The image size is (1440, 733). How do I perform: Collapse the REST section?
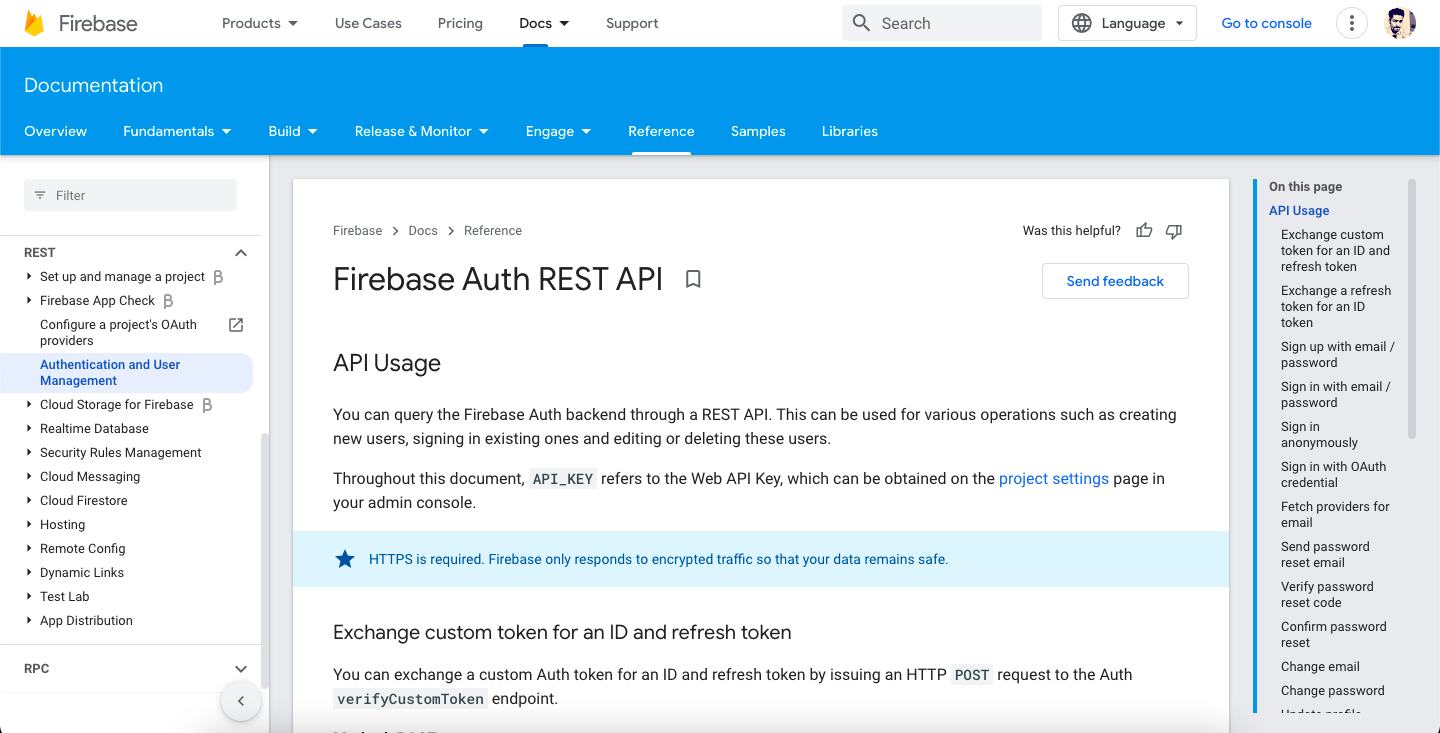tap(240, 253)
